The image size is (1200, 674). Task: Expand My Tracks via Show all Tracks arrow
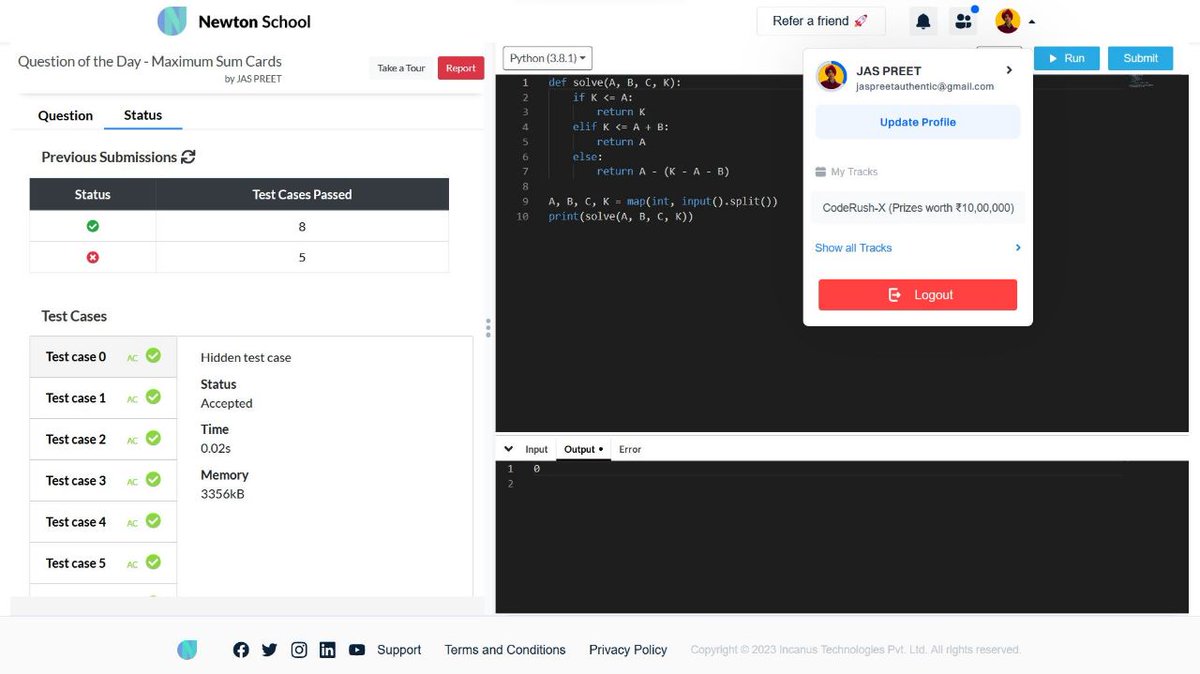(x=1017, y=247)
